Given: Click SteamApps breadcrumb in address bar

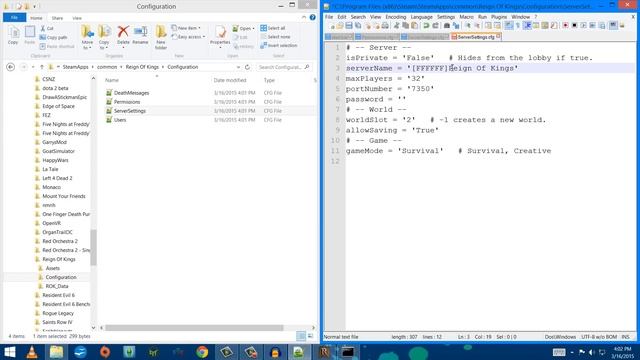Looking at the screenshot, I should tap(76, 67).
